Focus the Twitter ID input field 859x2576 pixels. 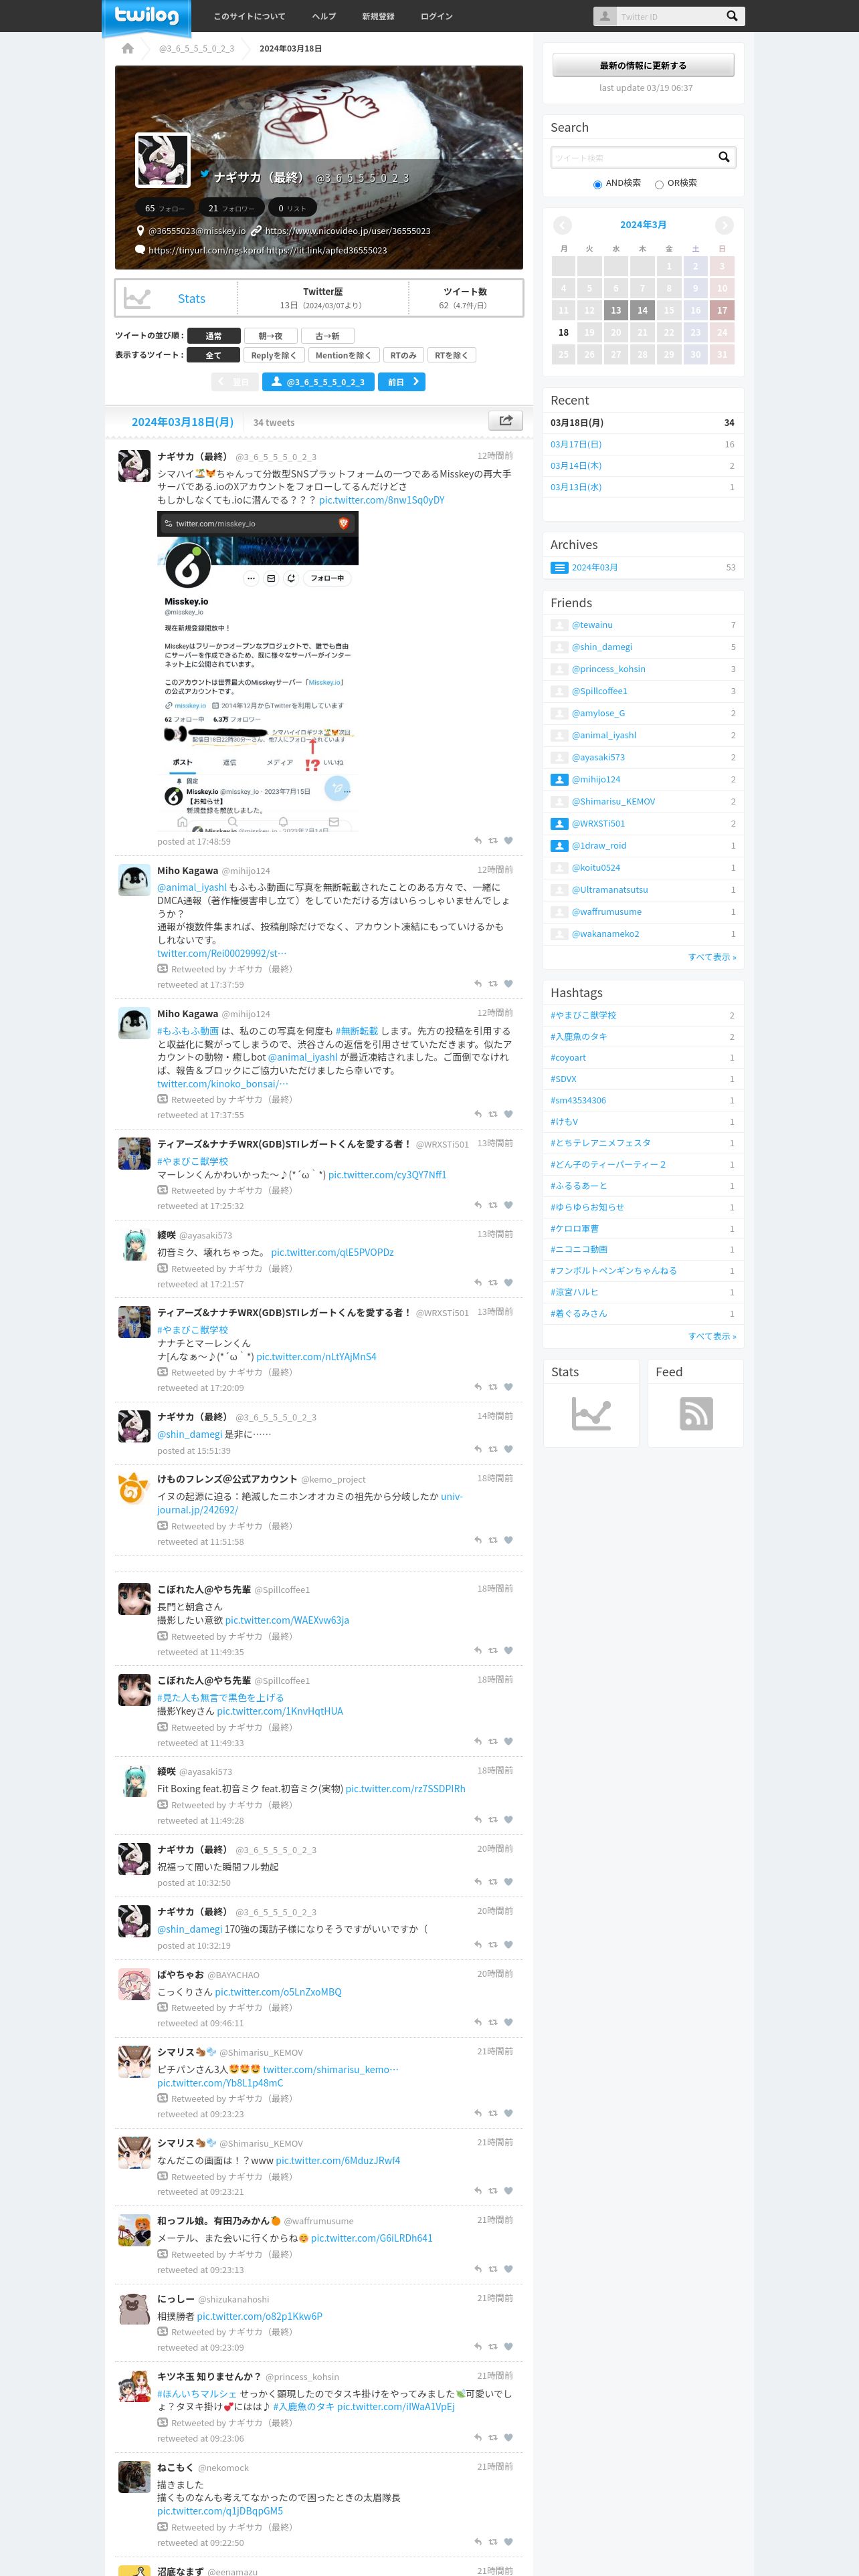tap(669, 16)
